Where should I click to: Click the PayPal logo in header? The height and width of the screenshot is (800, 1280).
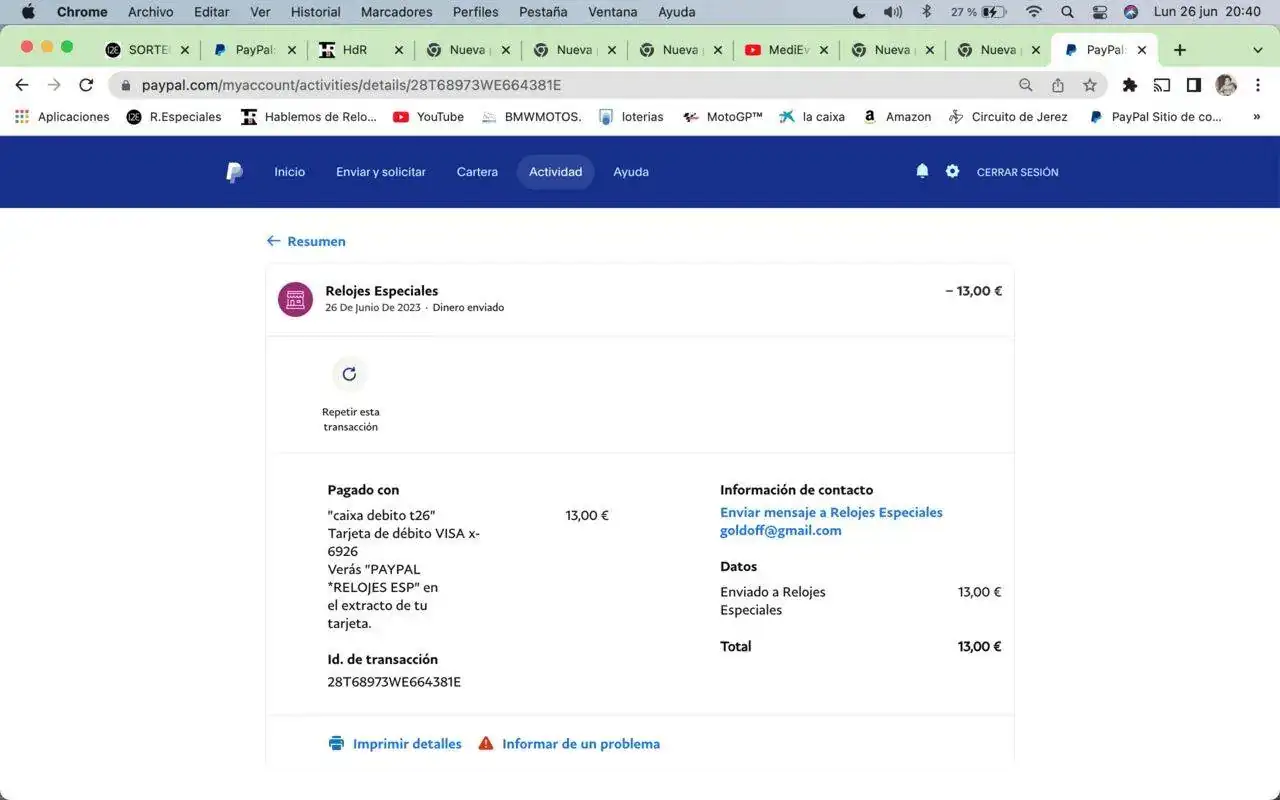point(234,172)
